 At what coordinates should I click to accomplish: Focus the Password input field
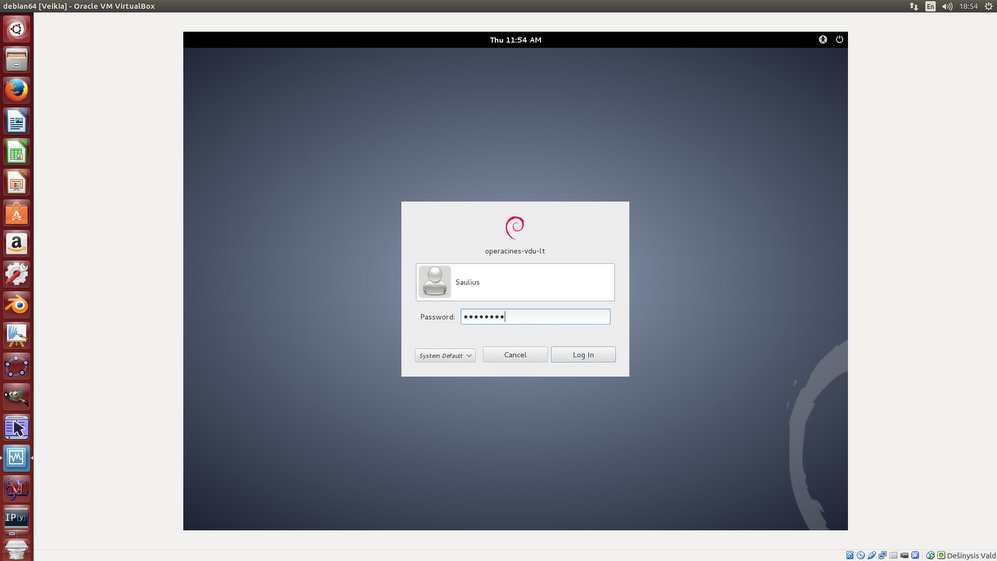click(x=535, y=317)
